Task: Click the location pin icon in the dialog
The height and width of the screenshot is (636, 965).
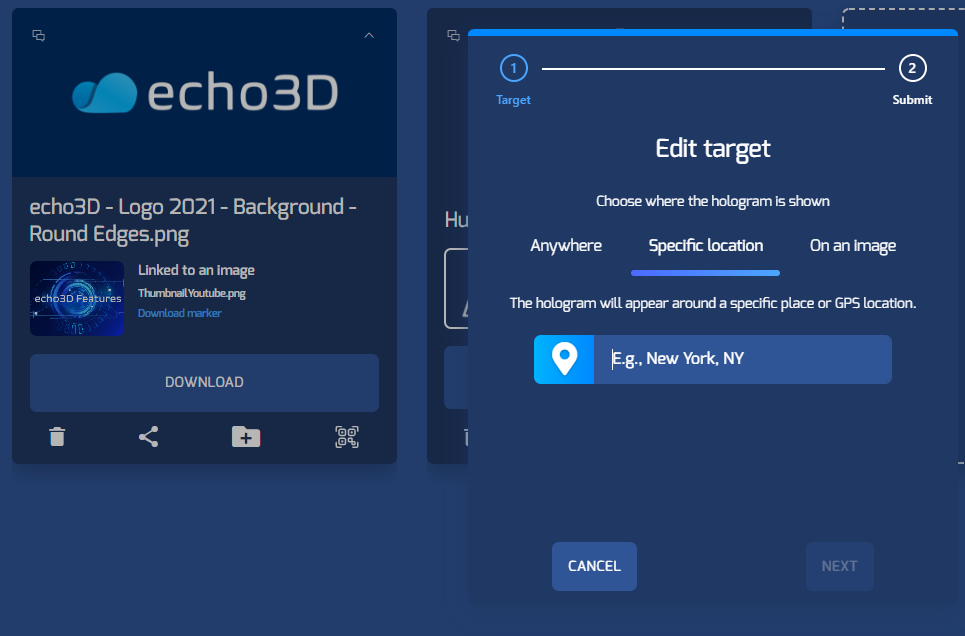Action: [563, 359]
